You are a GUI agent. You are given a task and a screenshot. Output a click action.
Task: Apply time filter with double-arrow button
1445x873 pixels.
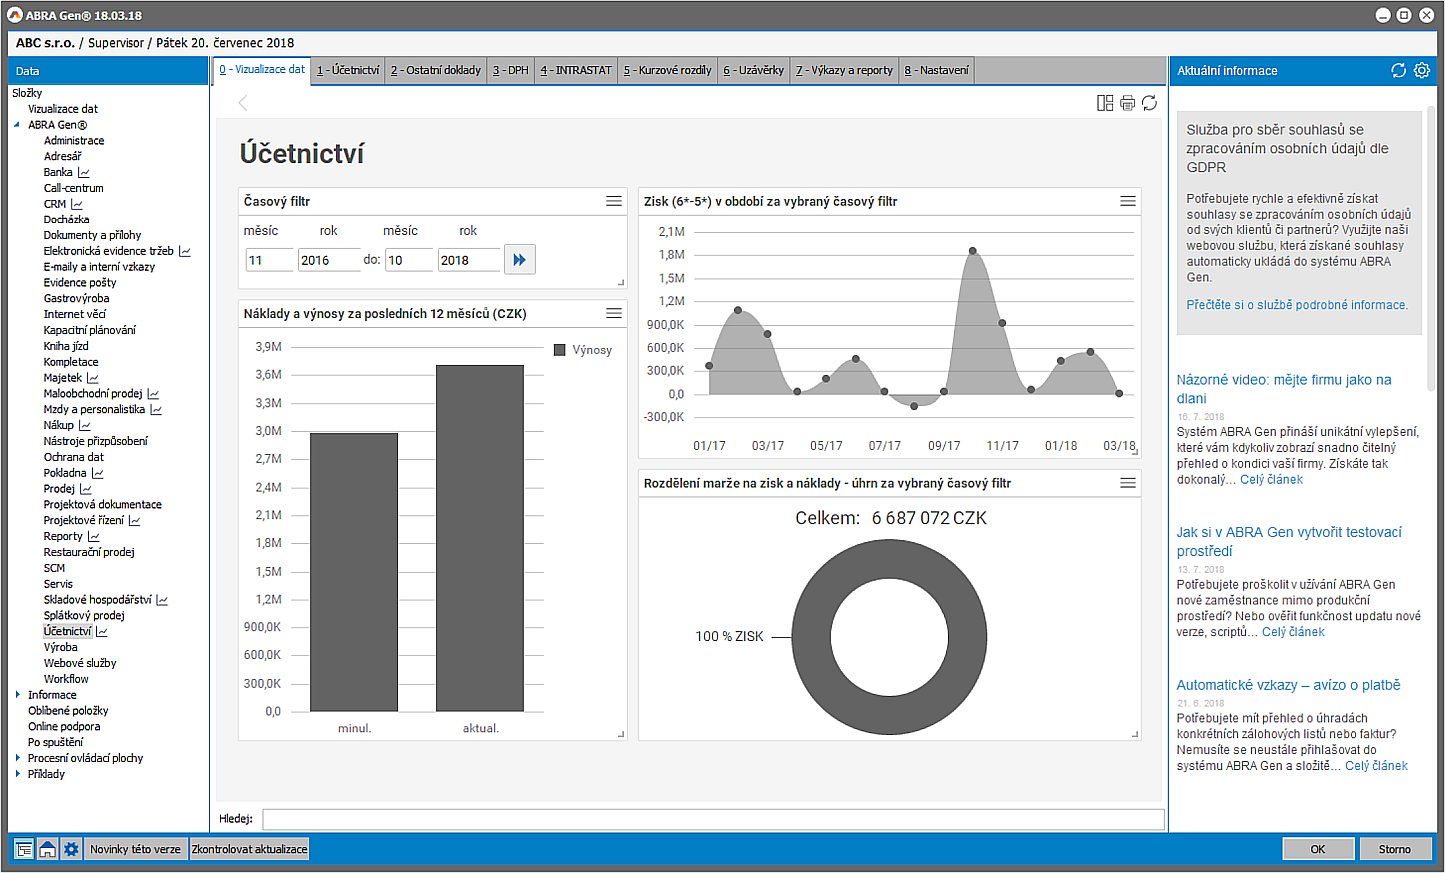tap(519, 260)
